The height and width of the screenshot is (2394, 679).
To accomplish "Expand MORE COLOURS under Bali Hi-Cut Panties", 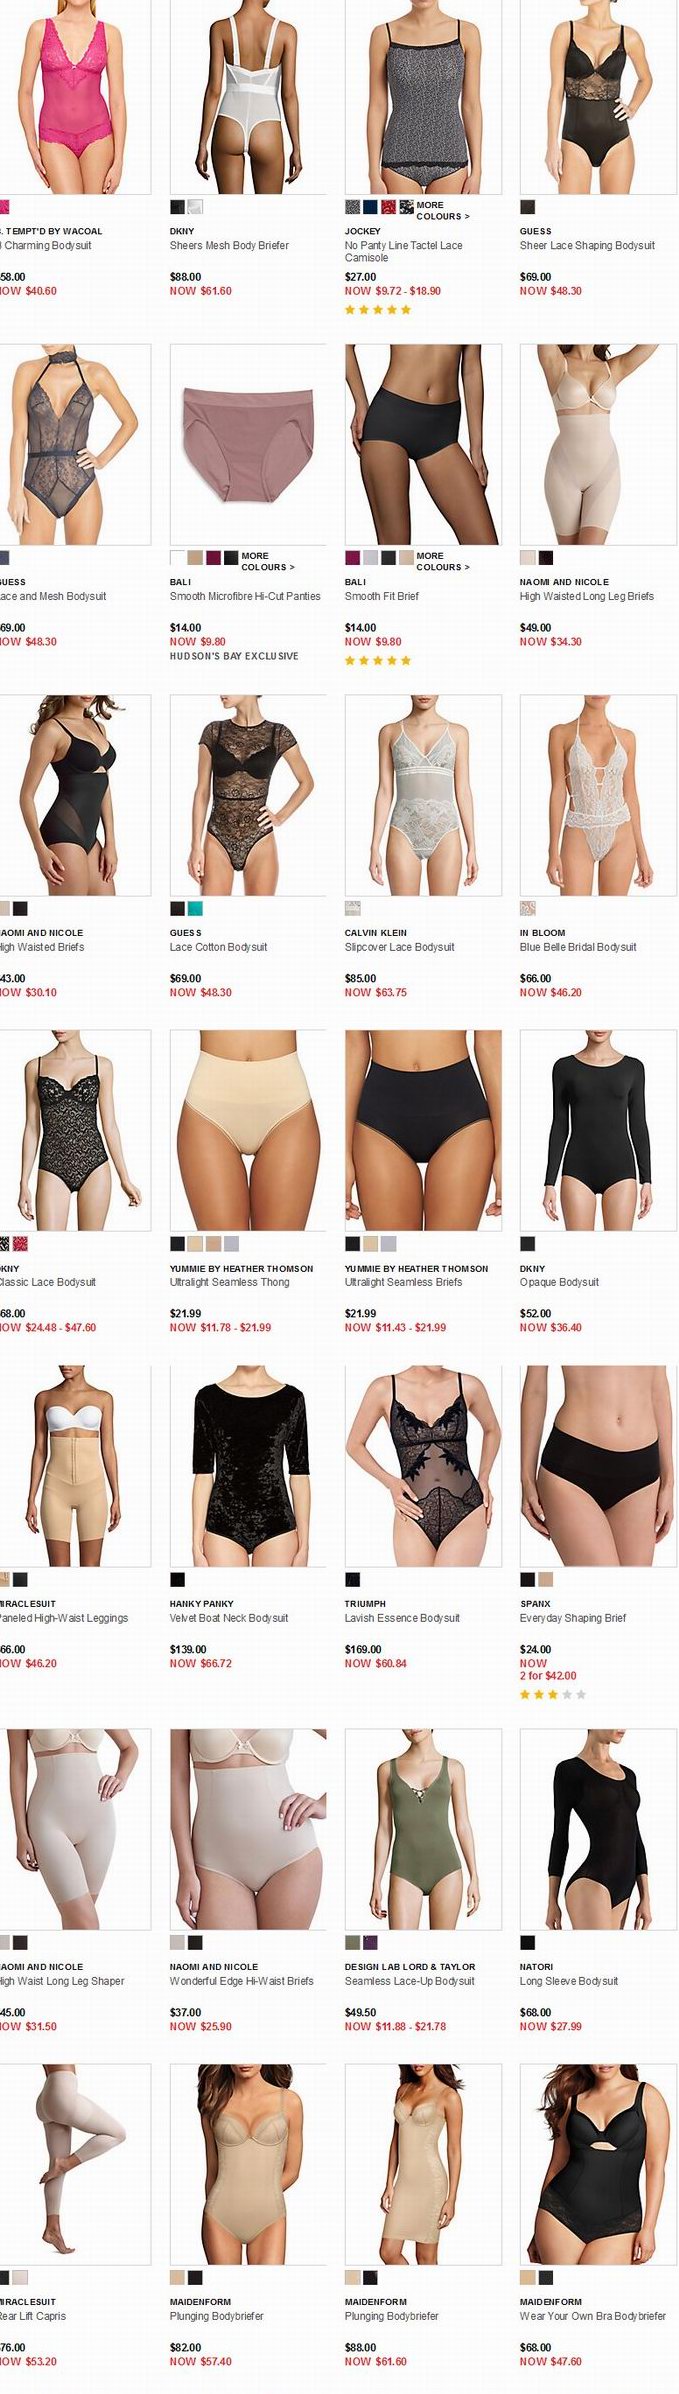I will tap(267, 561).
